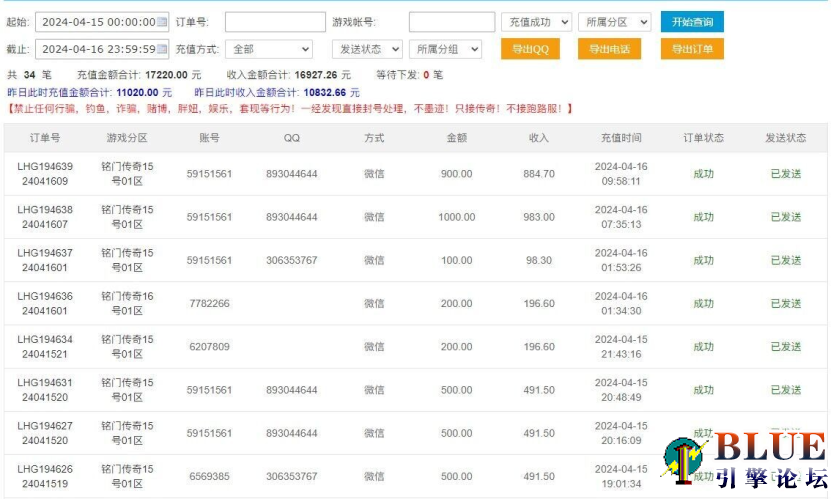839x499 pixels.
Task: Click 已发送 status in the LHG194636 row
Action: tap(785, 304)
